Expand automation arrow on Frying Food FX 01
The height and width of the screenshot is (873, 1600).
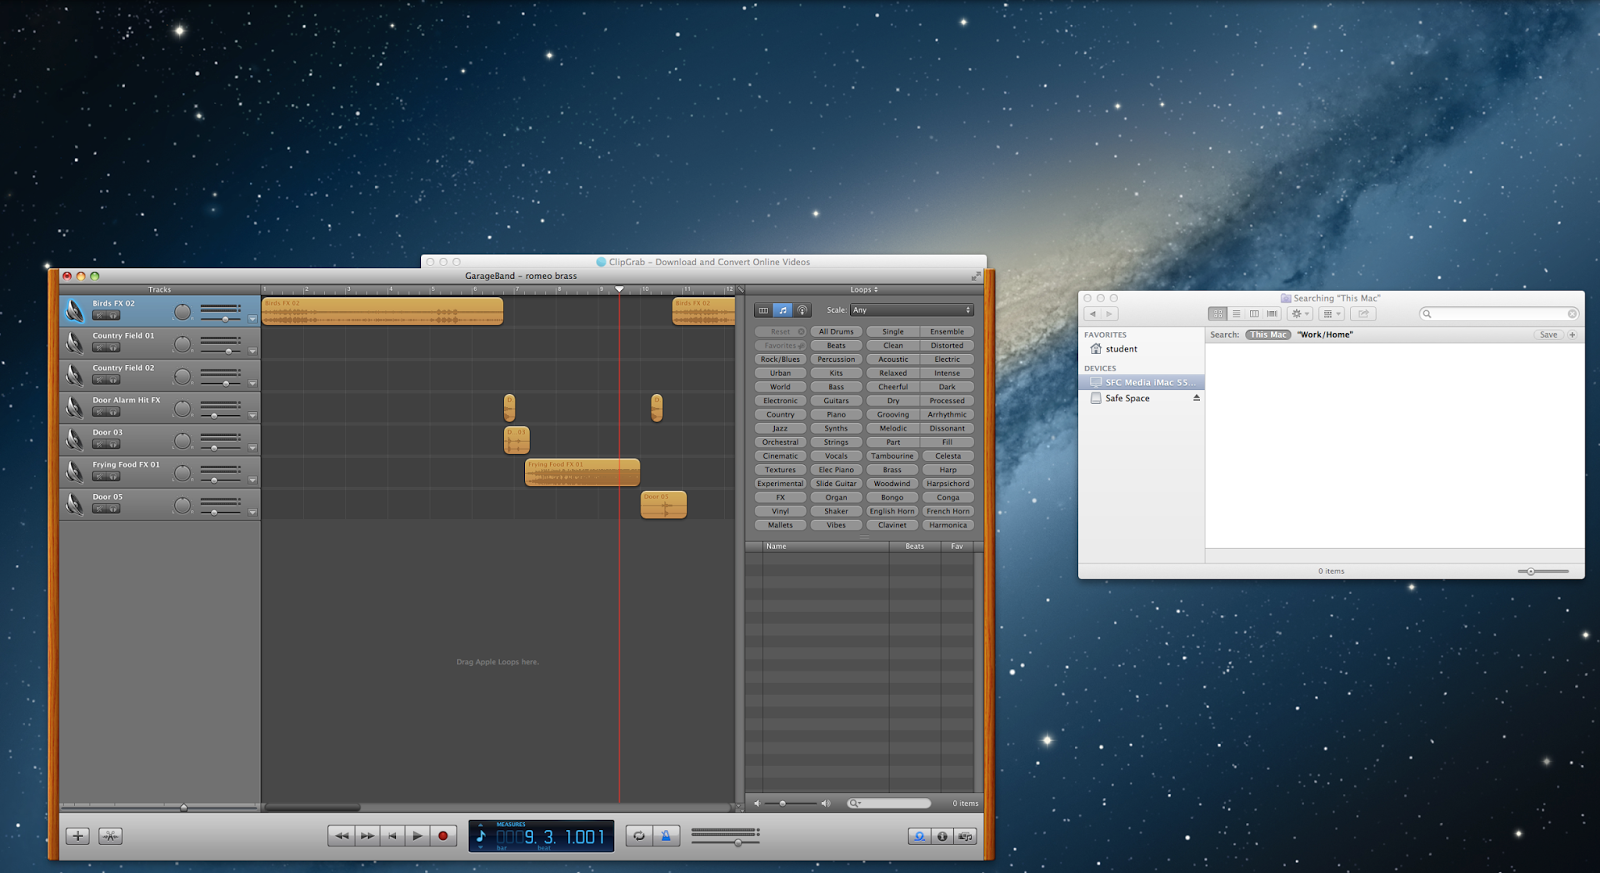point(252,480)
